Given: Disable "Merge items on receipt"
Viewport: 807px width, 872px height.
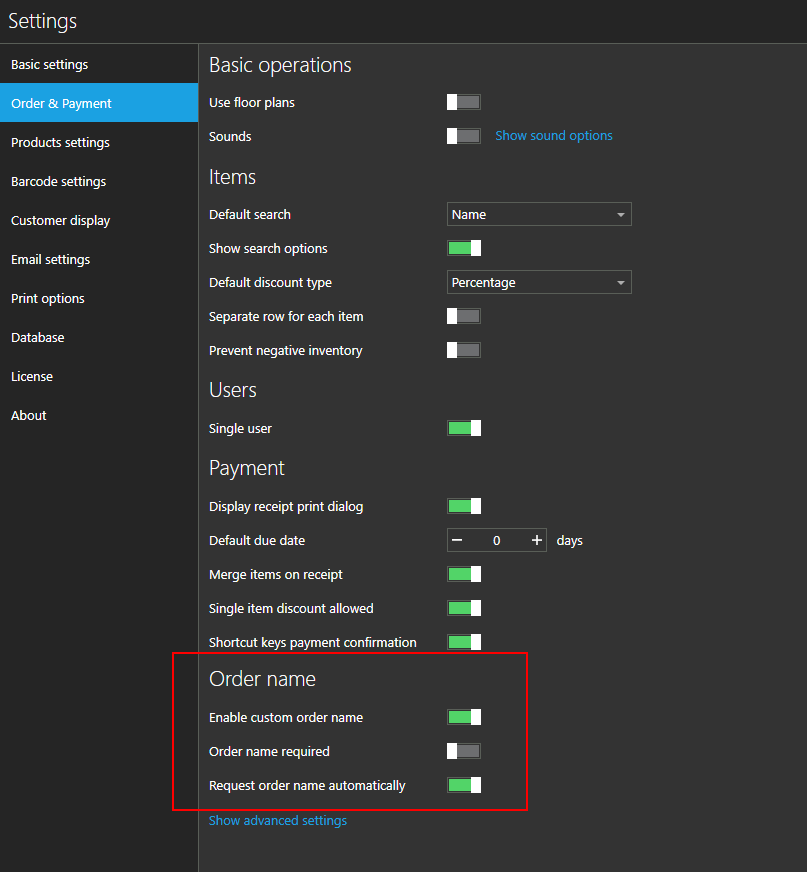Looking at the screenshot, I should tap(463, 574).
